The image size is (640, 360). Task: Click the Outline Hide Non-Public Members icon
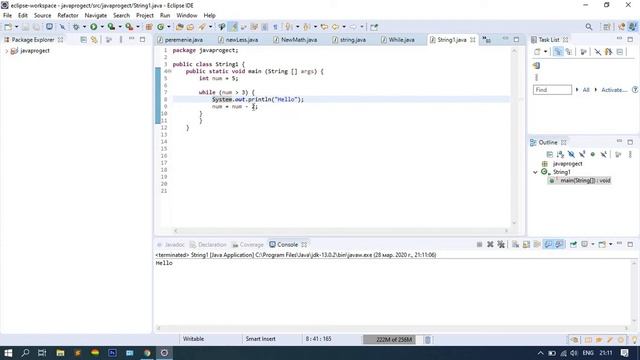(x=593, y=154)
